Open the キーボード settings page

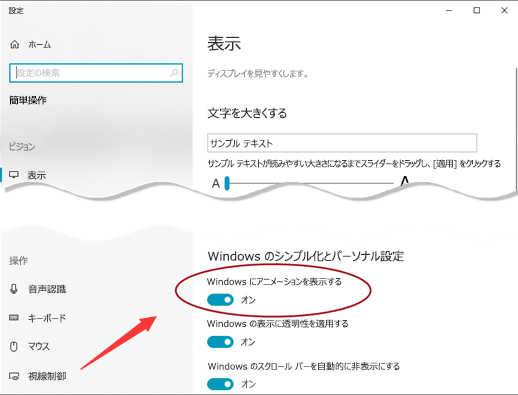[47, 318]
